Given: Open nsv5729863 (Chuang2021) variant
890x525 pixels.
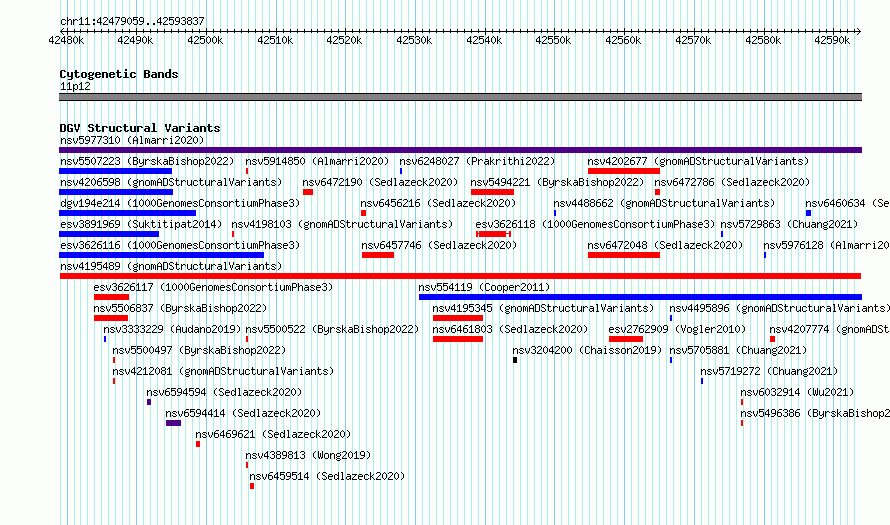Looking at the screenshot, I should [x=790, y=224].
